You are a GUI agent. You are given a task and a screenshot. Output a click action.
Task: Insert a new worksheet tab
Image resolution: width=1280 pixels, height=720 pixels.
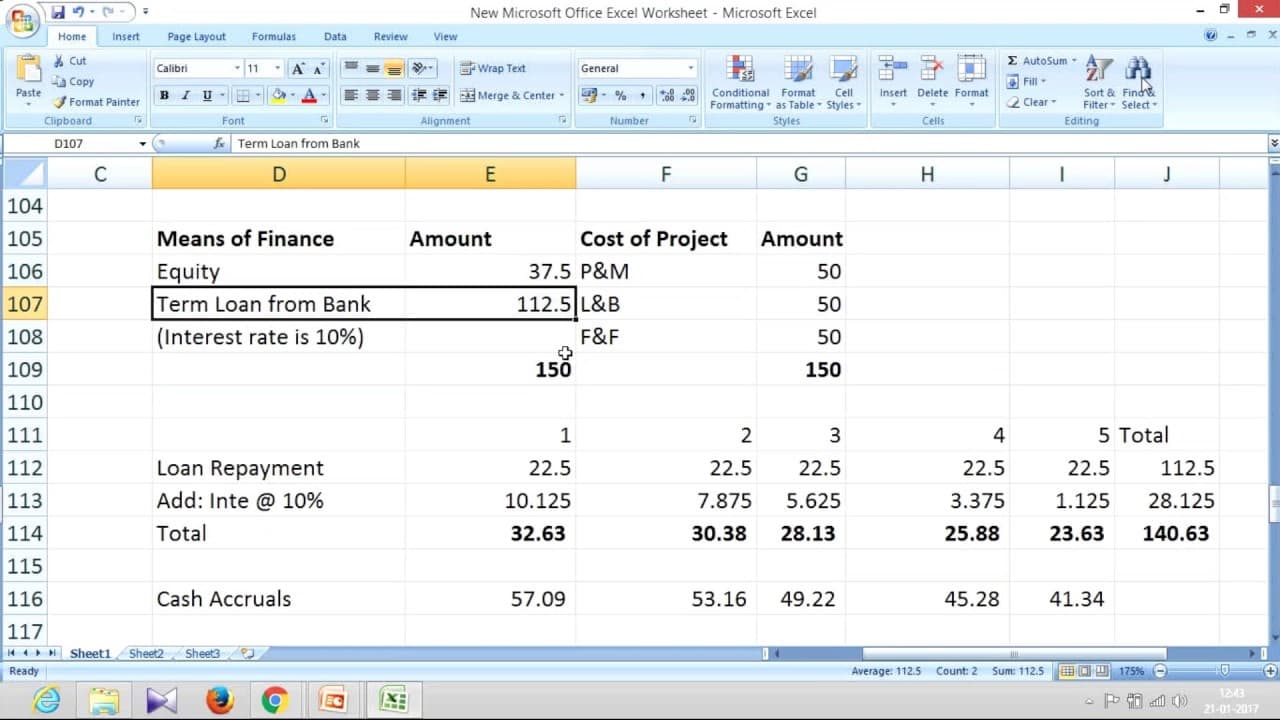coord(247,654)
